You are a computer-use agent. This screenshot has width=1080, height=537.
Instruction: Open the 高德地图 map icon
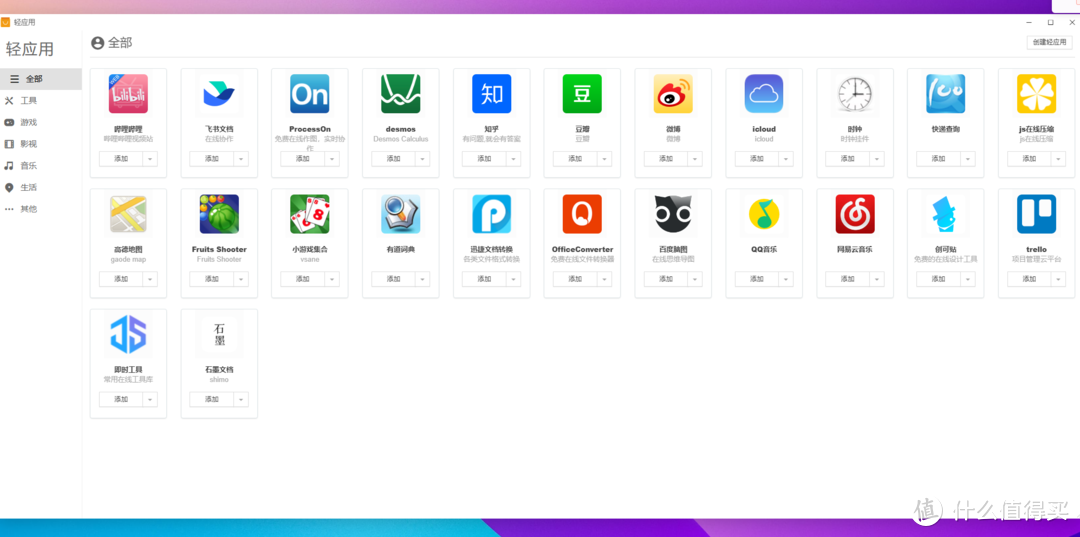click(128, 214)
